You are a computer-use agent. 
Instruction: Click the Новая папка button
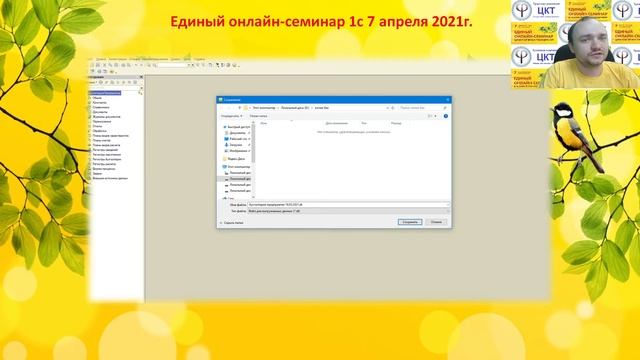coord(258,116)
